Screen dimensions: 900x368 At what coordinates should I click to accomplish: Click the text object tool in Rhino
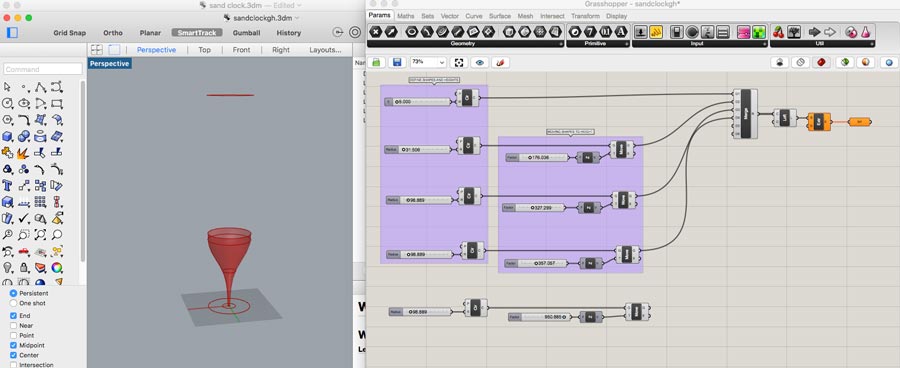click(7, 185)
